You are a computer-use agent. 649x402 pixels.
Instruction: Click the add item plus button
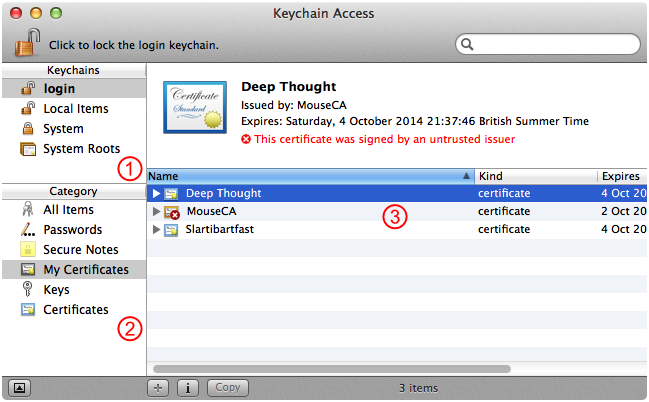[159, 387]
